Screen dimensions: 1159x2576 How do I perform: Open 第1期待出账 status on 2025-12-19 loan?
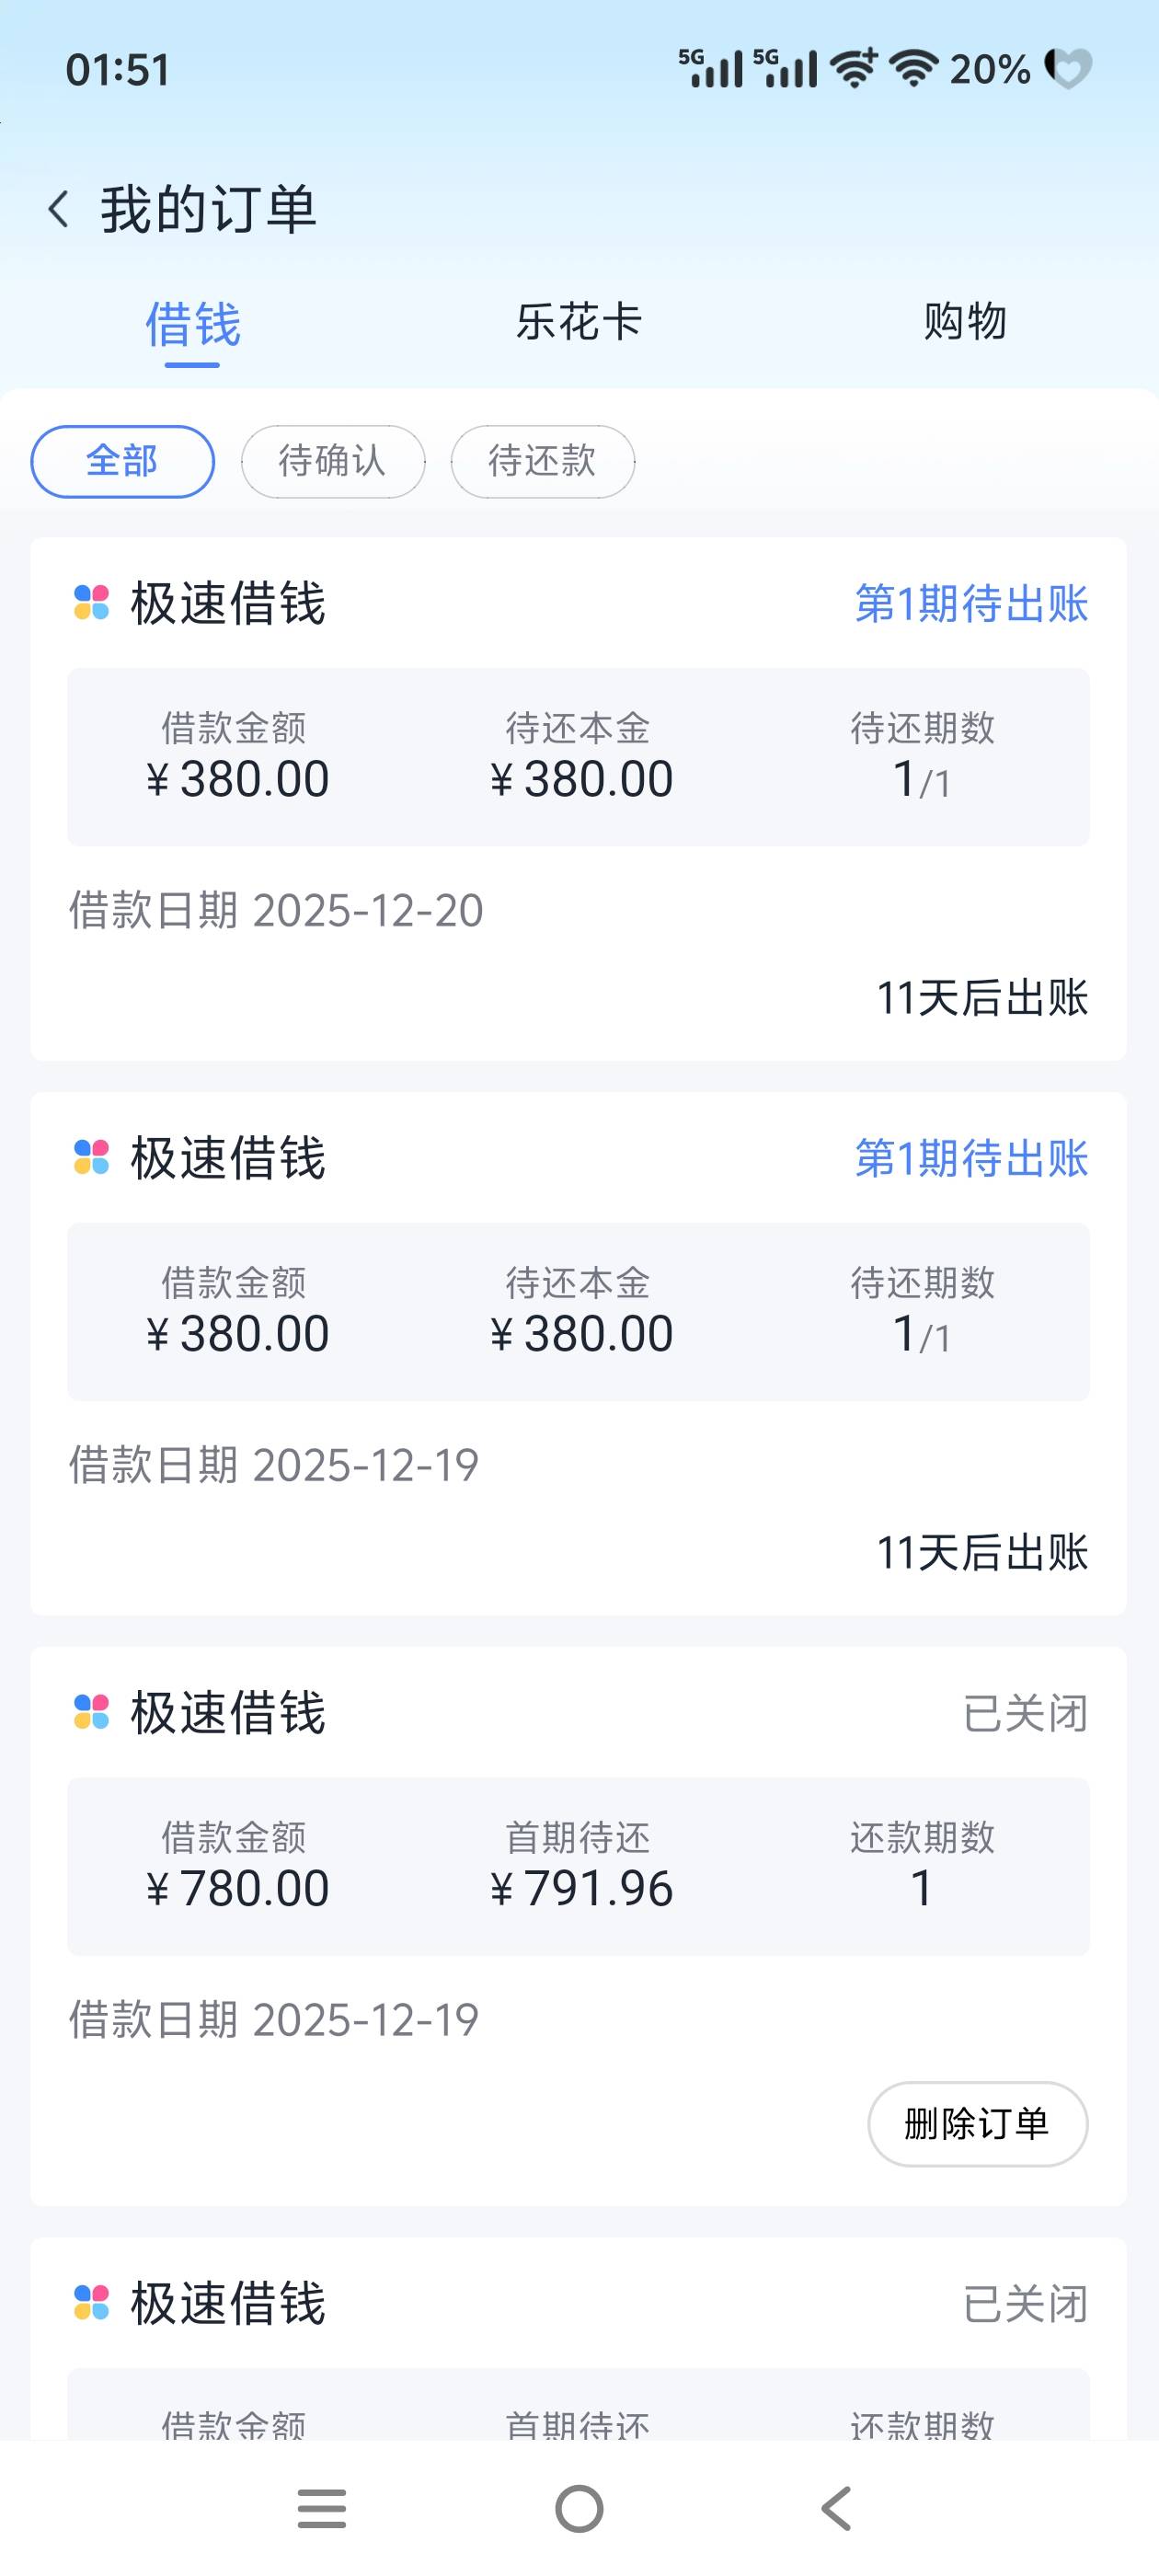click(971, 1159)
